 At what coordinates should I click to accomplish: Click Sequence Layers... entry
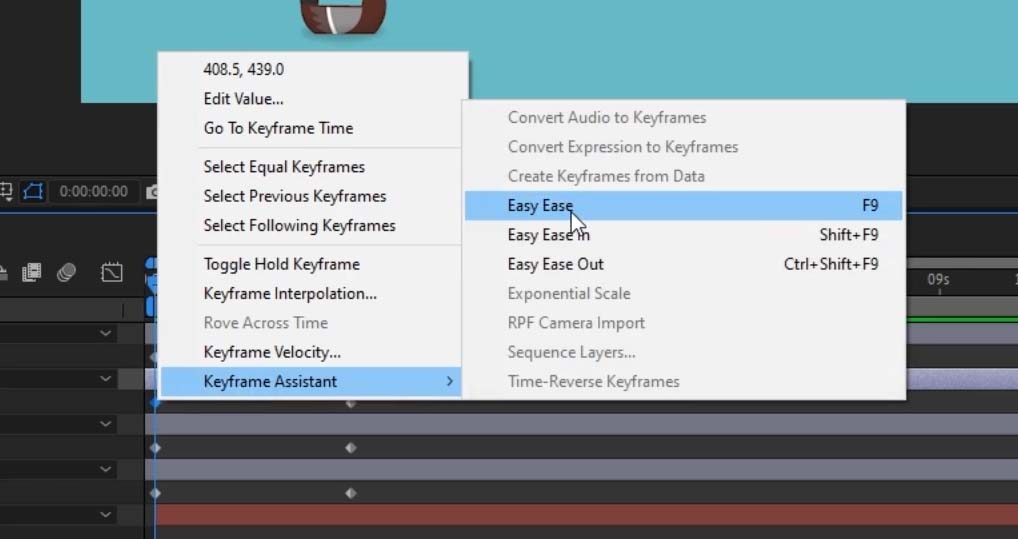pyautogui.click(x=684, y=353)
